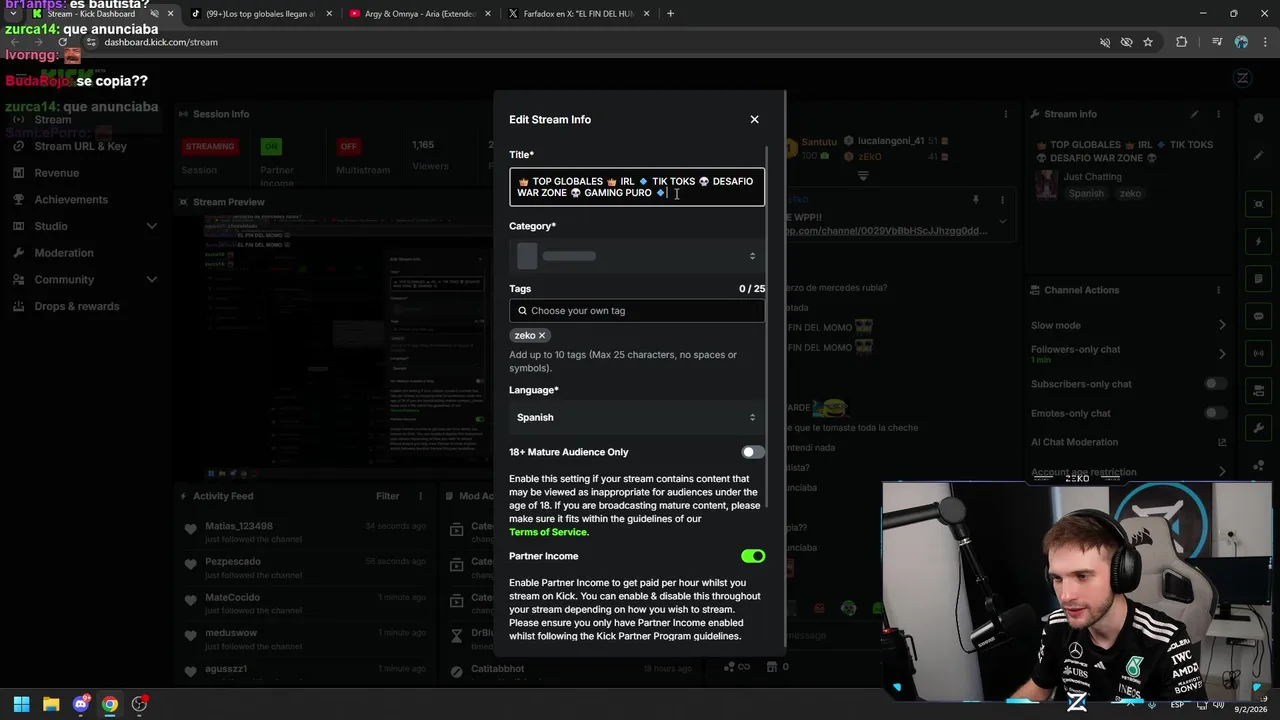Open File Explorer from taskbar
The height and width of the screenshot is (720, 1280).
point(51,704)
